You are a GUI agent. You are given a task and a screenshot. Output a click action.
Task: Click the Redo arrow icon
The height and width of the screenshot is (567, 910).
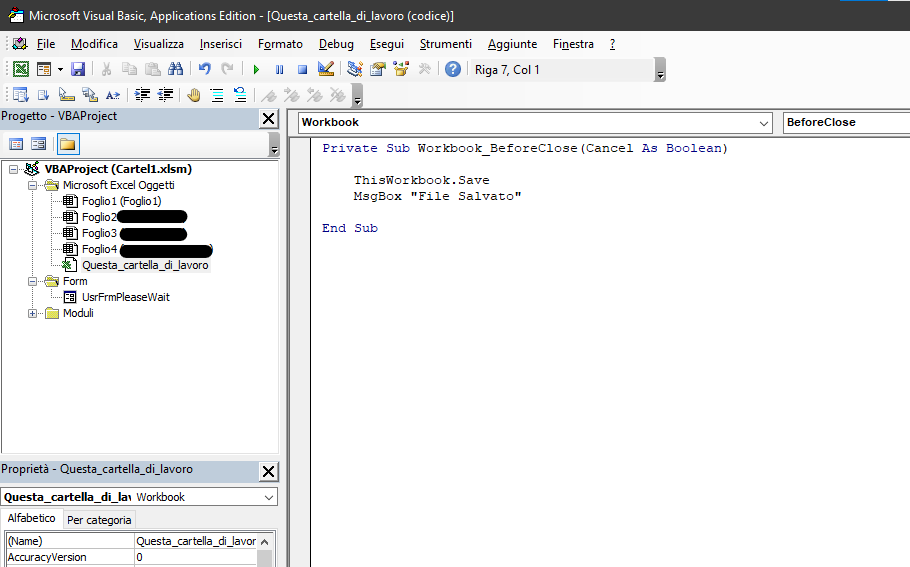227,69
